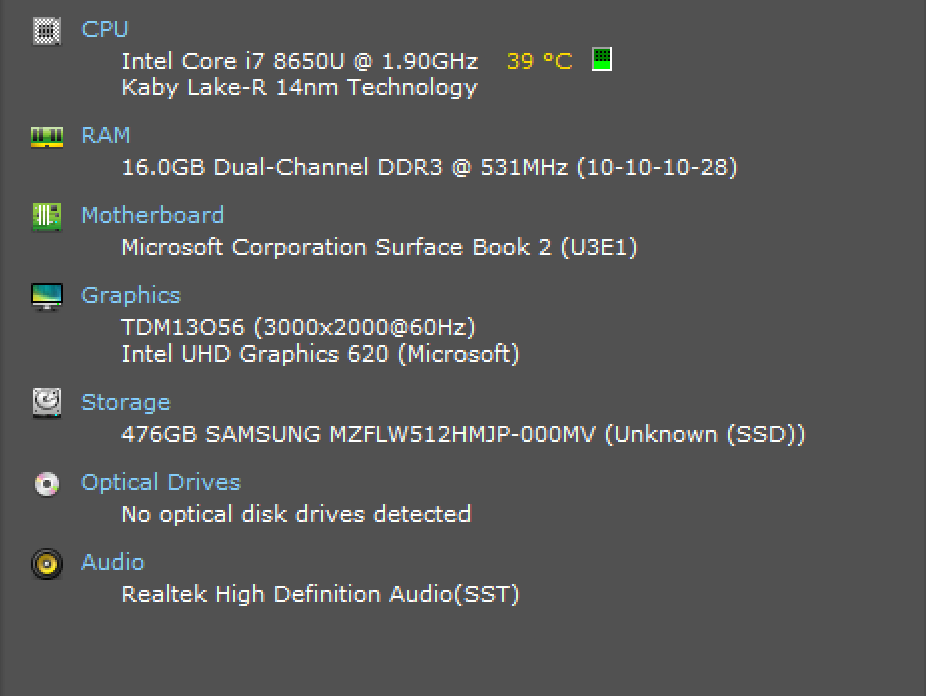Viewport: 926px width, 696px height.
Task: Open the CPU section link
Action: pos(105,30)
